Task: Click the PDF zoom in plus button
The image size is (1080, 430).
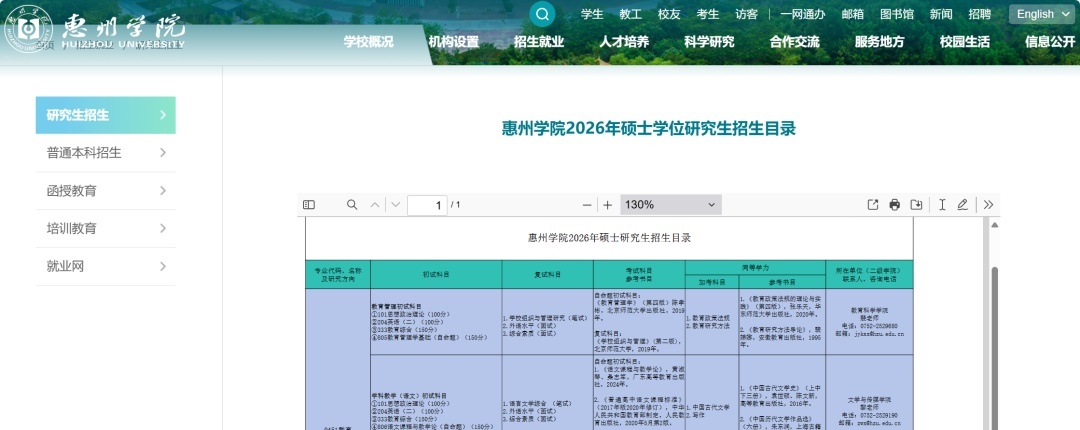Action: 607,205
